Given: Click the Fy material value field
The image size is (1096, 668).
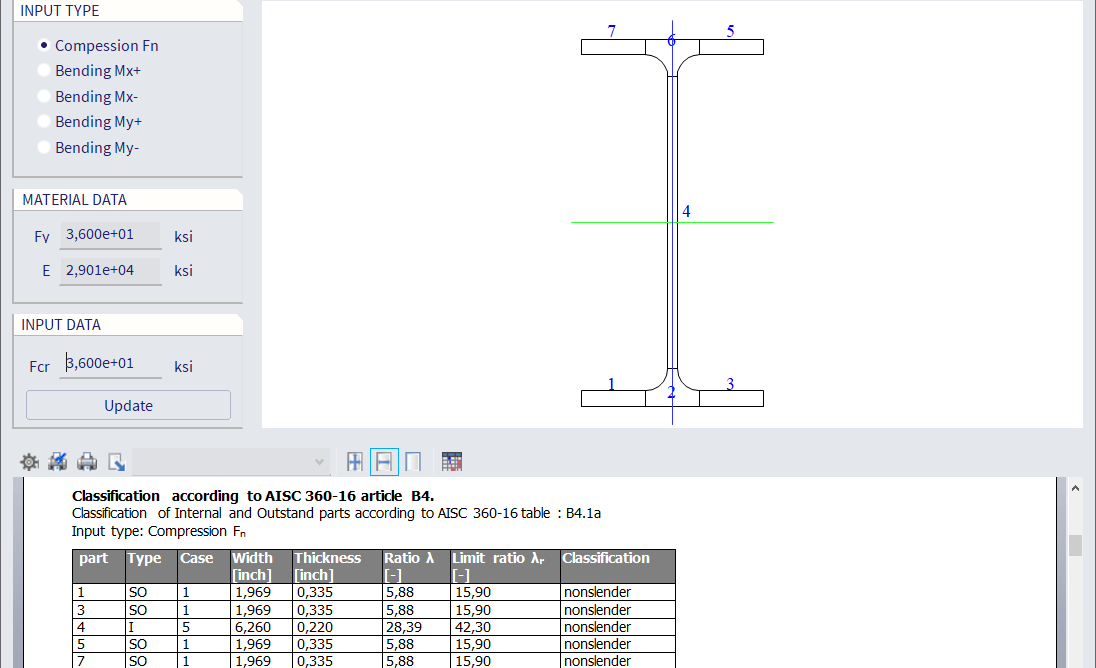Looking at the screenshot, I should tap(110, 236).
